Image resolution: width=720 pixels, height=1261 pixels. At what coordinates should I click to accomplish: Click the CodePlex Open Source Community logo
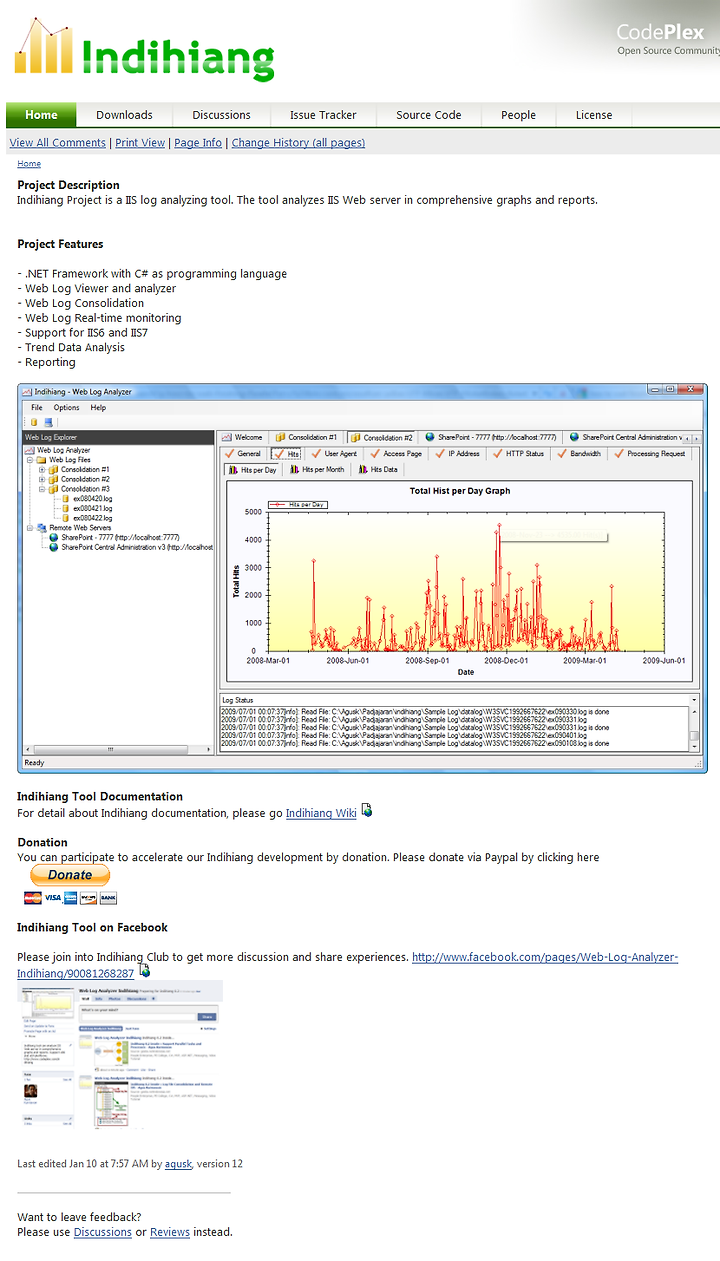pos(666,40)
